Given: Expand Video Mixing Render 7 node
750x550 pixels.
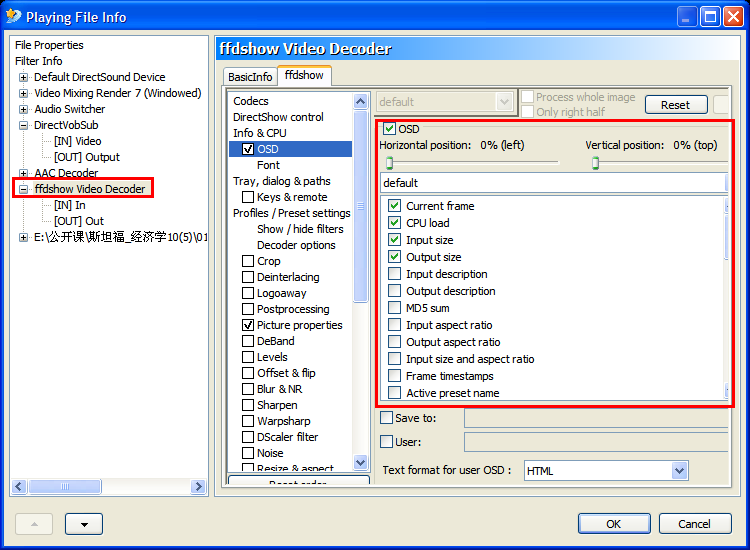Looking at the screenshot, I should coord(23,93).
